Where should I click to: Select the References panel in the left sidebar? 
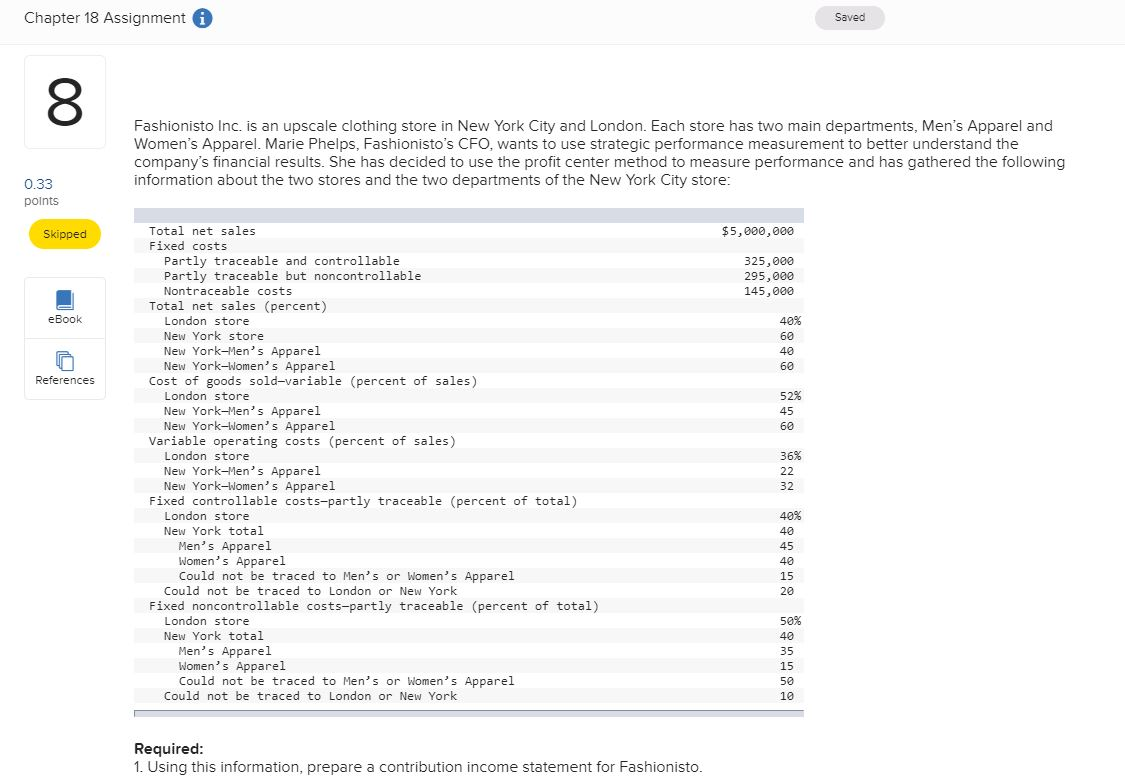click(64, 367)
